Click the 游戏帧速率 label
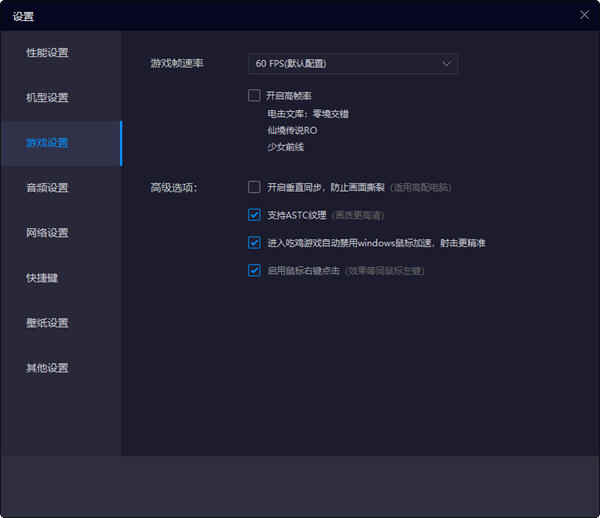 tap(174, 64)
